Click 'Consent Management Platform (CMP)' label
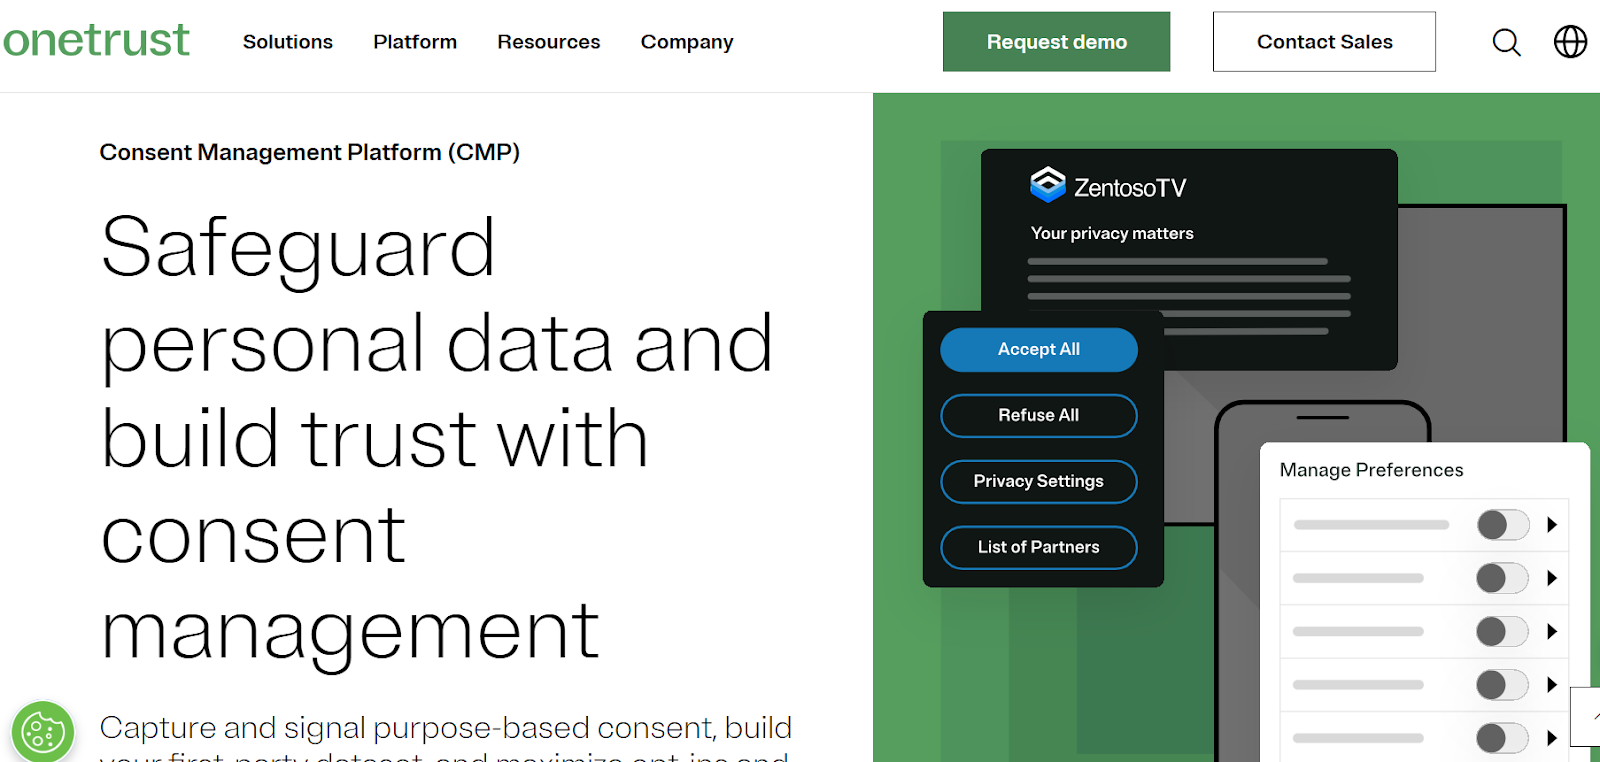The image size is (1600, 762). click(x=309, y=152)
